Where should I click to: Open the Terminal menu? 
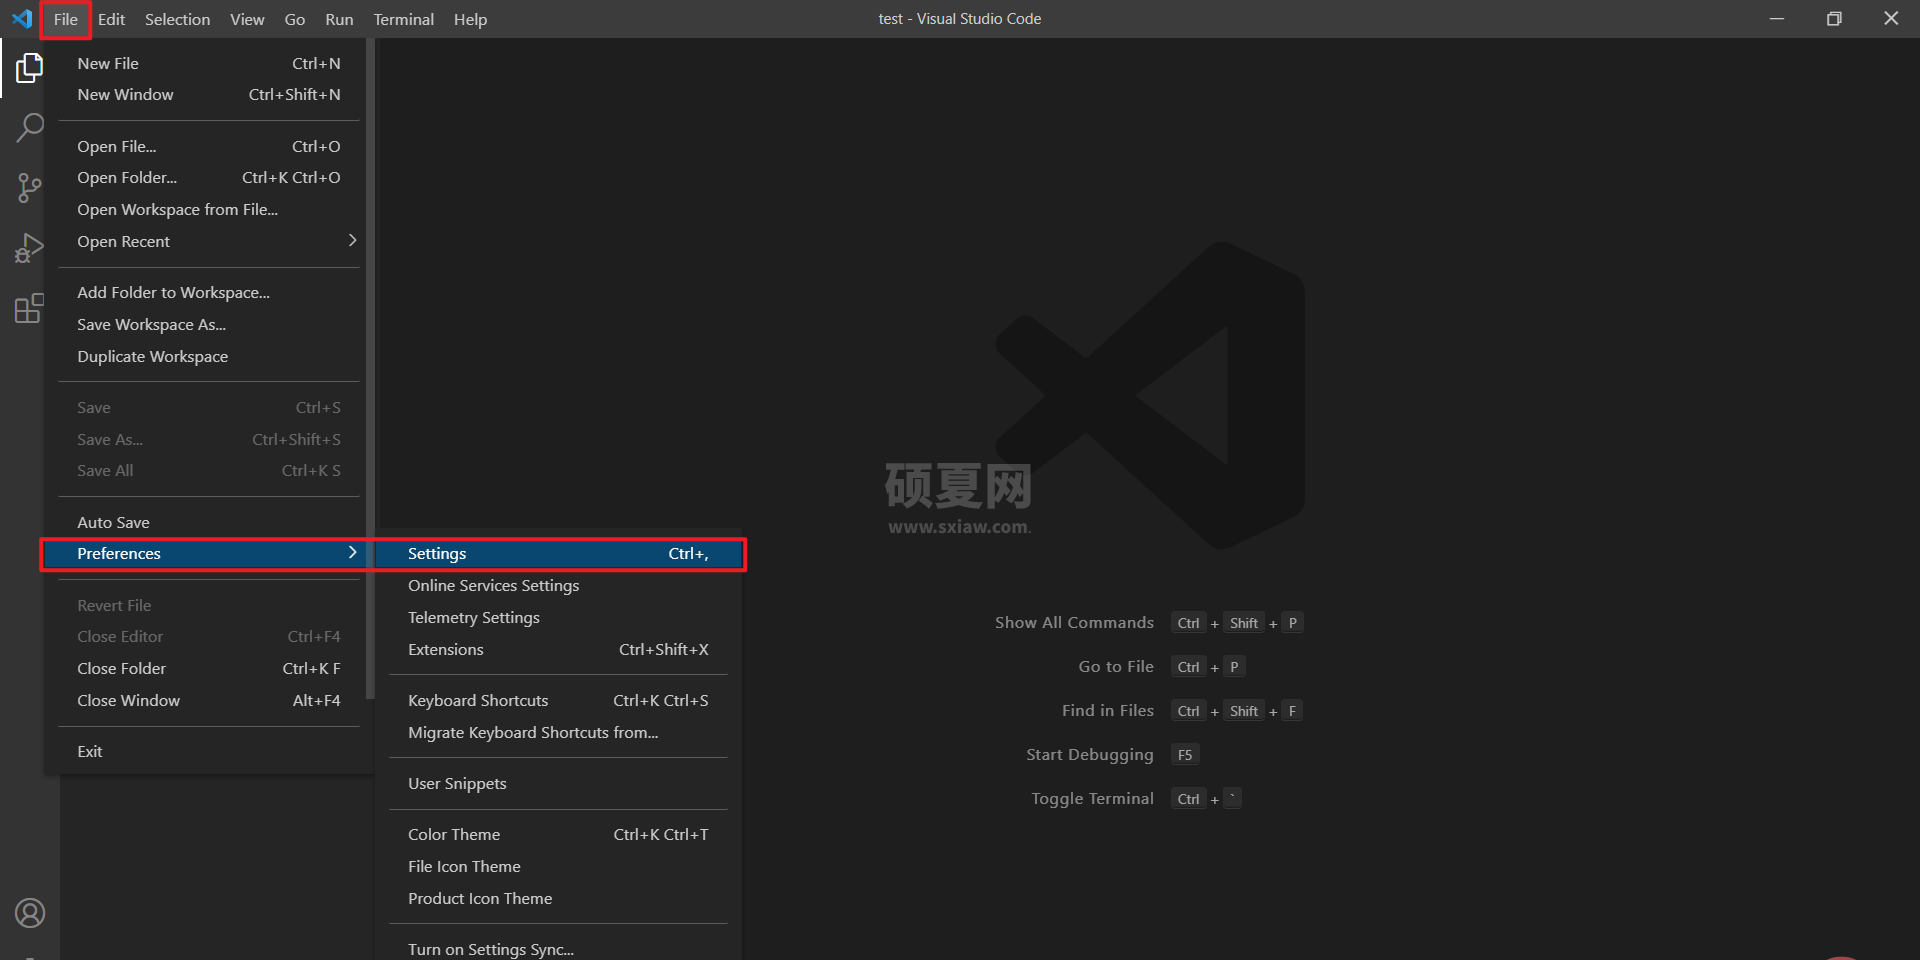403,19
